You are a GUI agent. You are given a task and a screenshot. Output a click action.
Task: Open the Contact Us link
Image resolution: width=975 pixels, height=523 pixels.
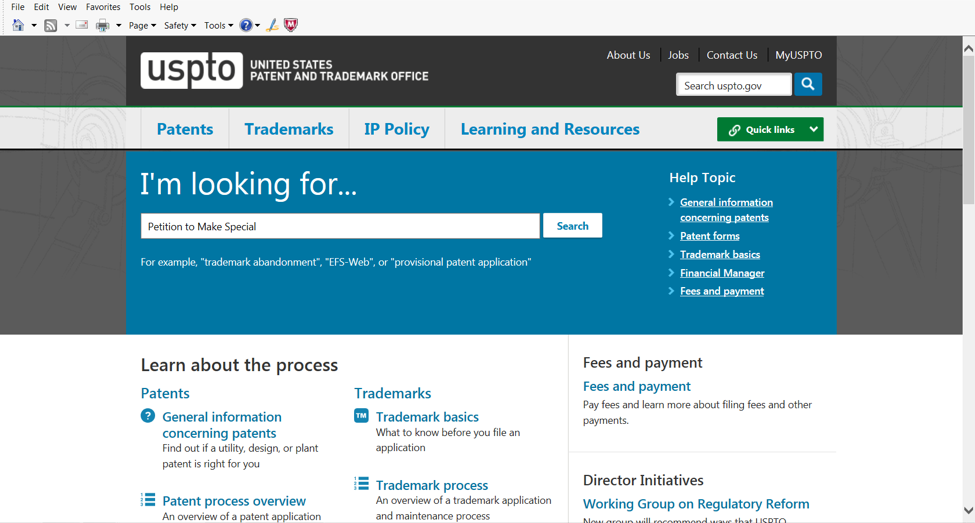click(x=731, y=55)
